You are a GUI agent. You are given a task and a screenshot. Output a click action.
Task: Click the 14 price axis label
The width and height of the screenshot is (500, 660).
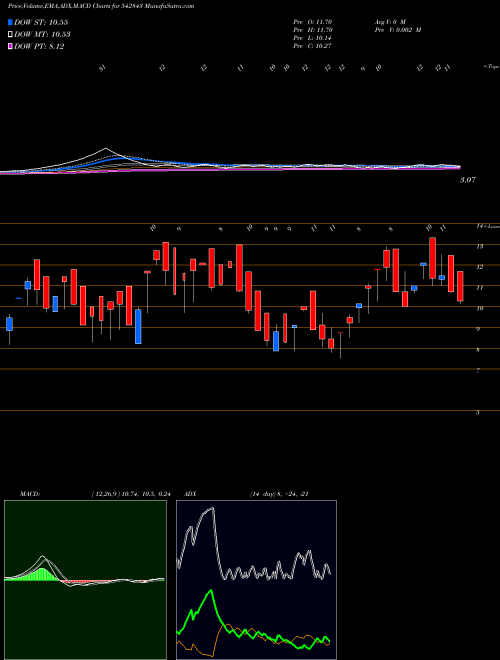click(x=479, y=226)
